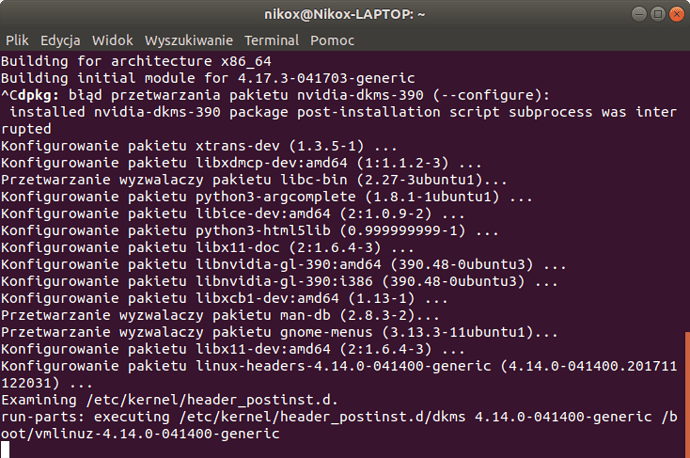
Task: Open the Wyszukiwanie menu
Action: (189, 41)
